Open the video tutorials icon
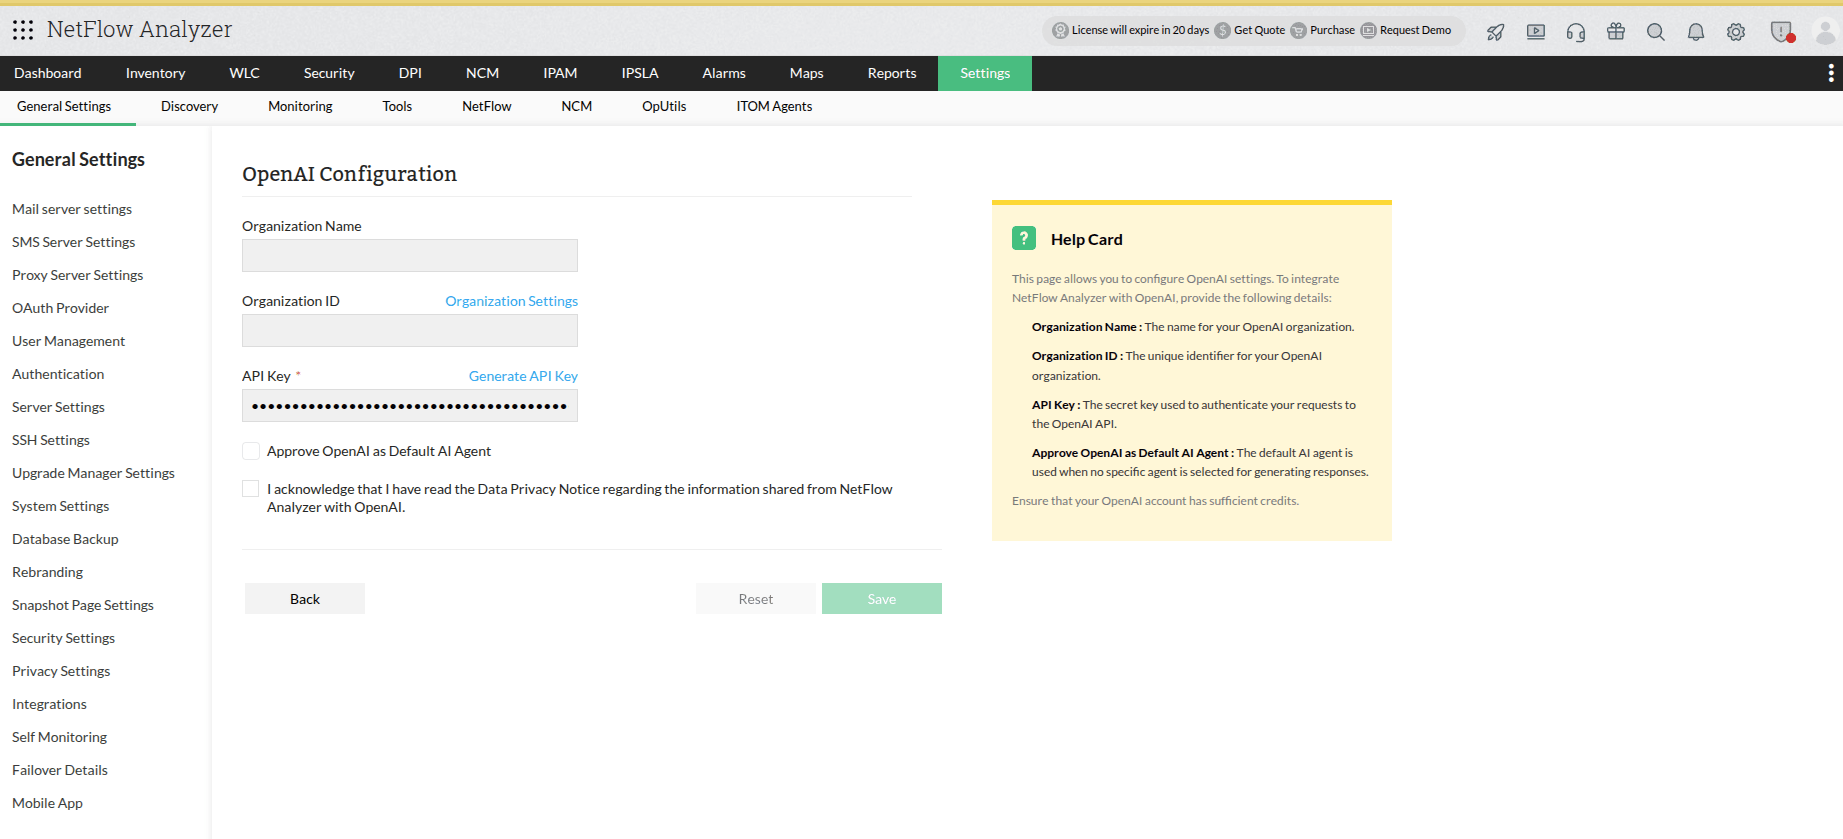 1536,32
